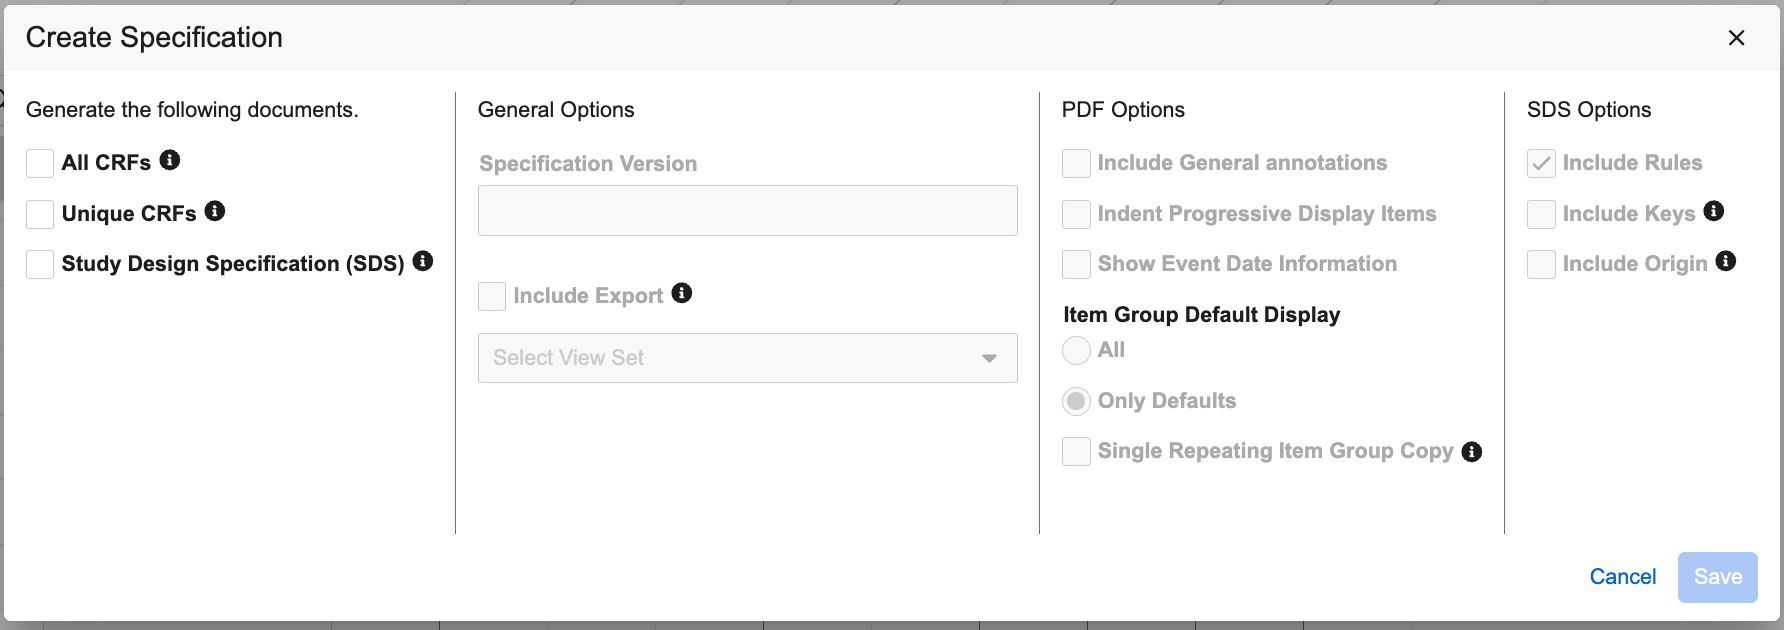Click info icon next to Include Export
The image size is (1784, 630).
click(x=682, y=293)
